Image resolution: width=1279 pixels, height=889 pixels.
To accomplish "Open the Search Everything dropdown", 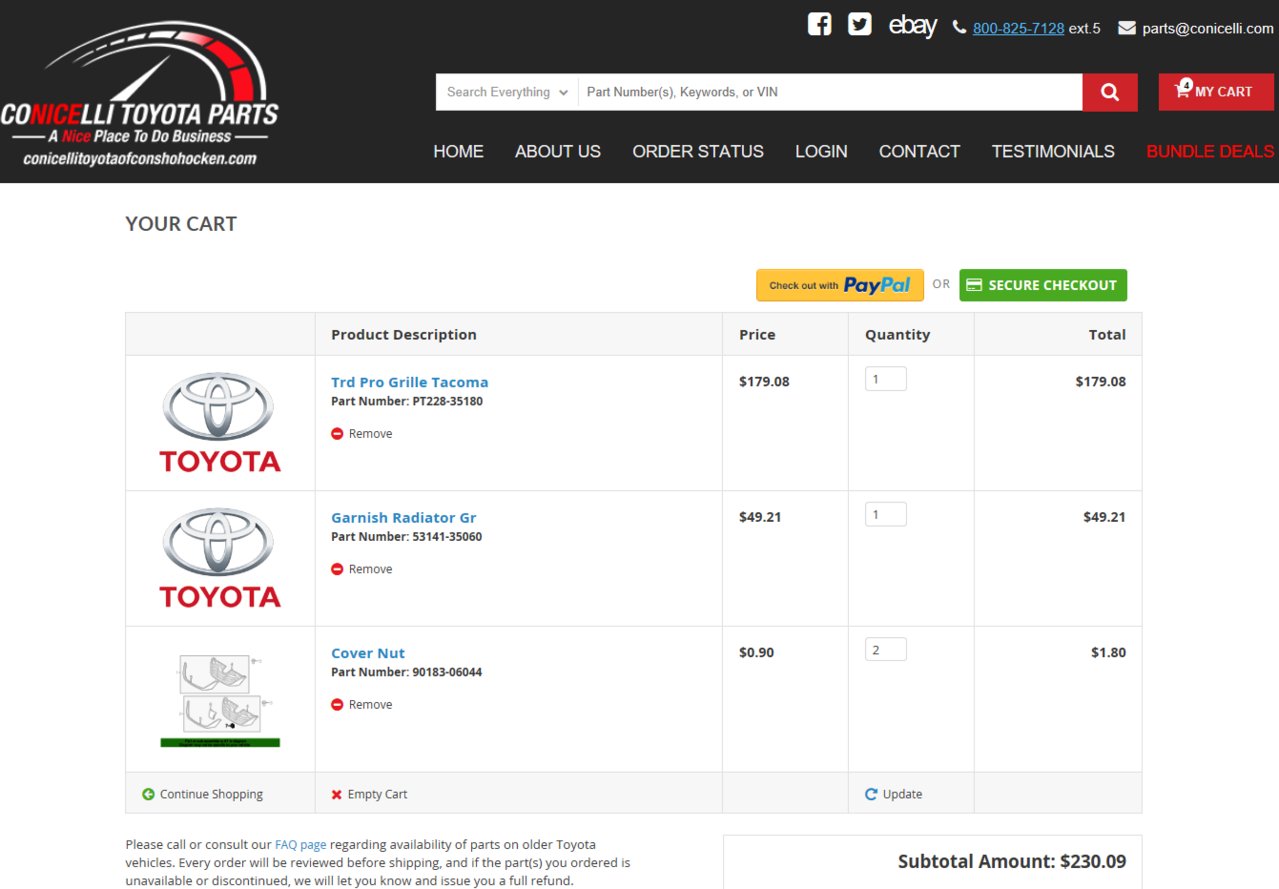I will point(507,92).
